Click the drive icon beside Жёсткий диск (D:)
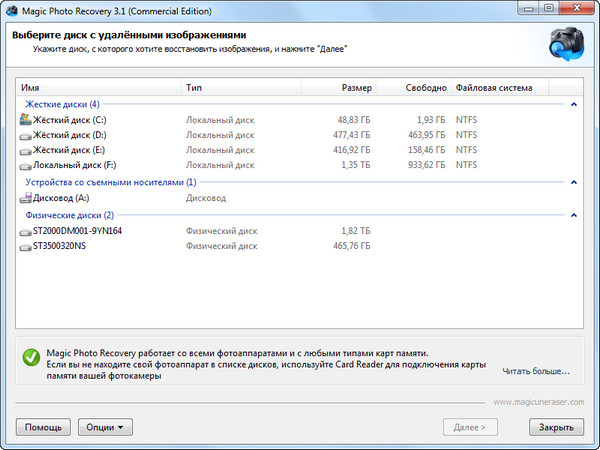The height and width of the screenshot is (450, 600). (x=25, y=135)
